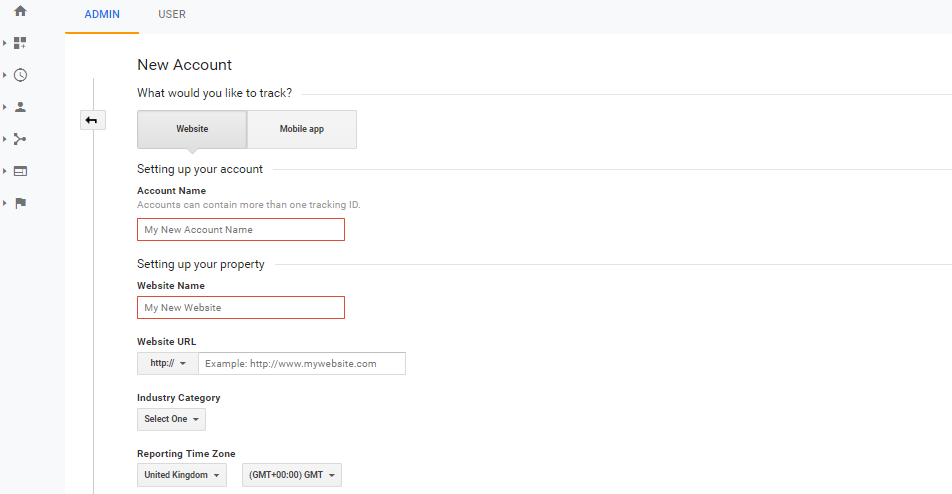Screen dimensions: 952x494
Task: Click the back arrow button
Action: (x=92, y=120)
